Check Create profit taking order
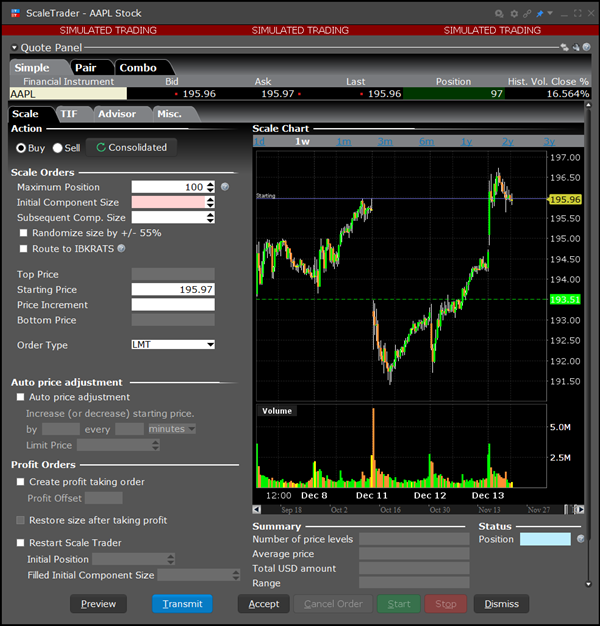Screen dimensions: 600x626 coord(20,482)
